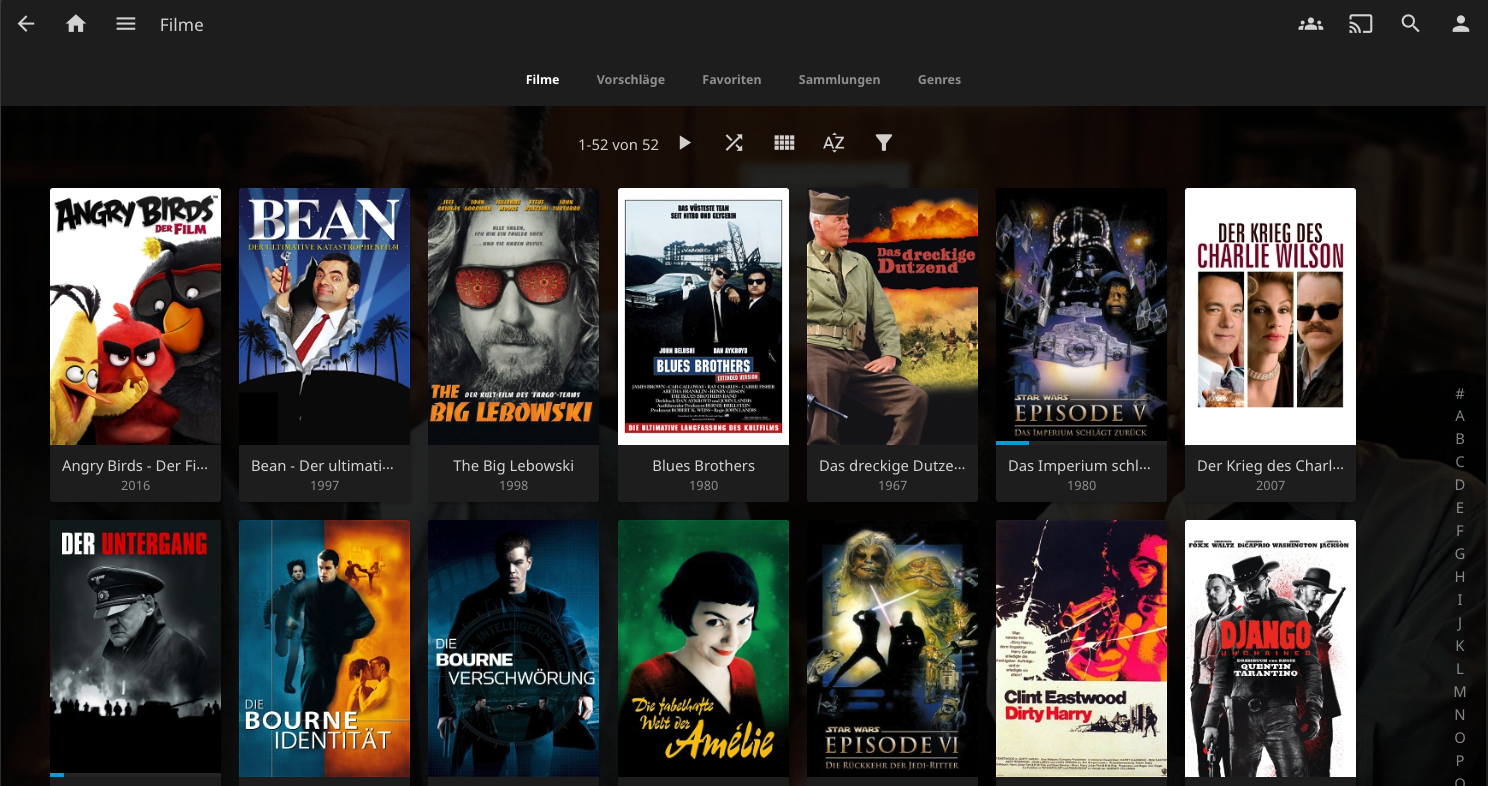This screenshot has height=786, width=1488.
Task: Jump to letter H in alphabet picker
Action: point(1460,577)
